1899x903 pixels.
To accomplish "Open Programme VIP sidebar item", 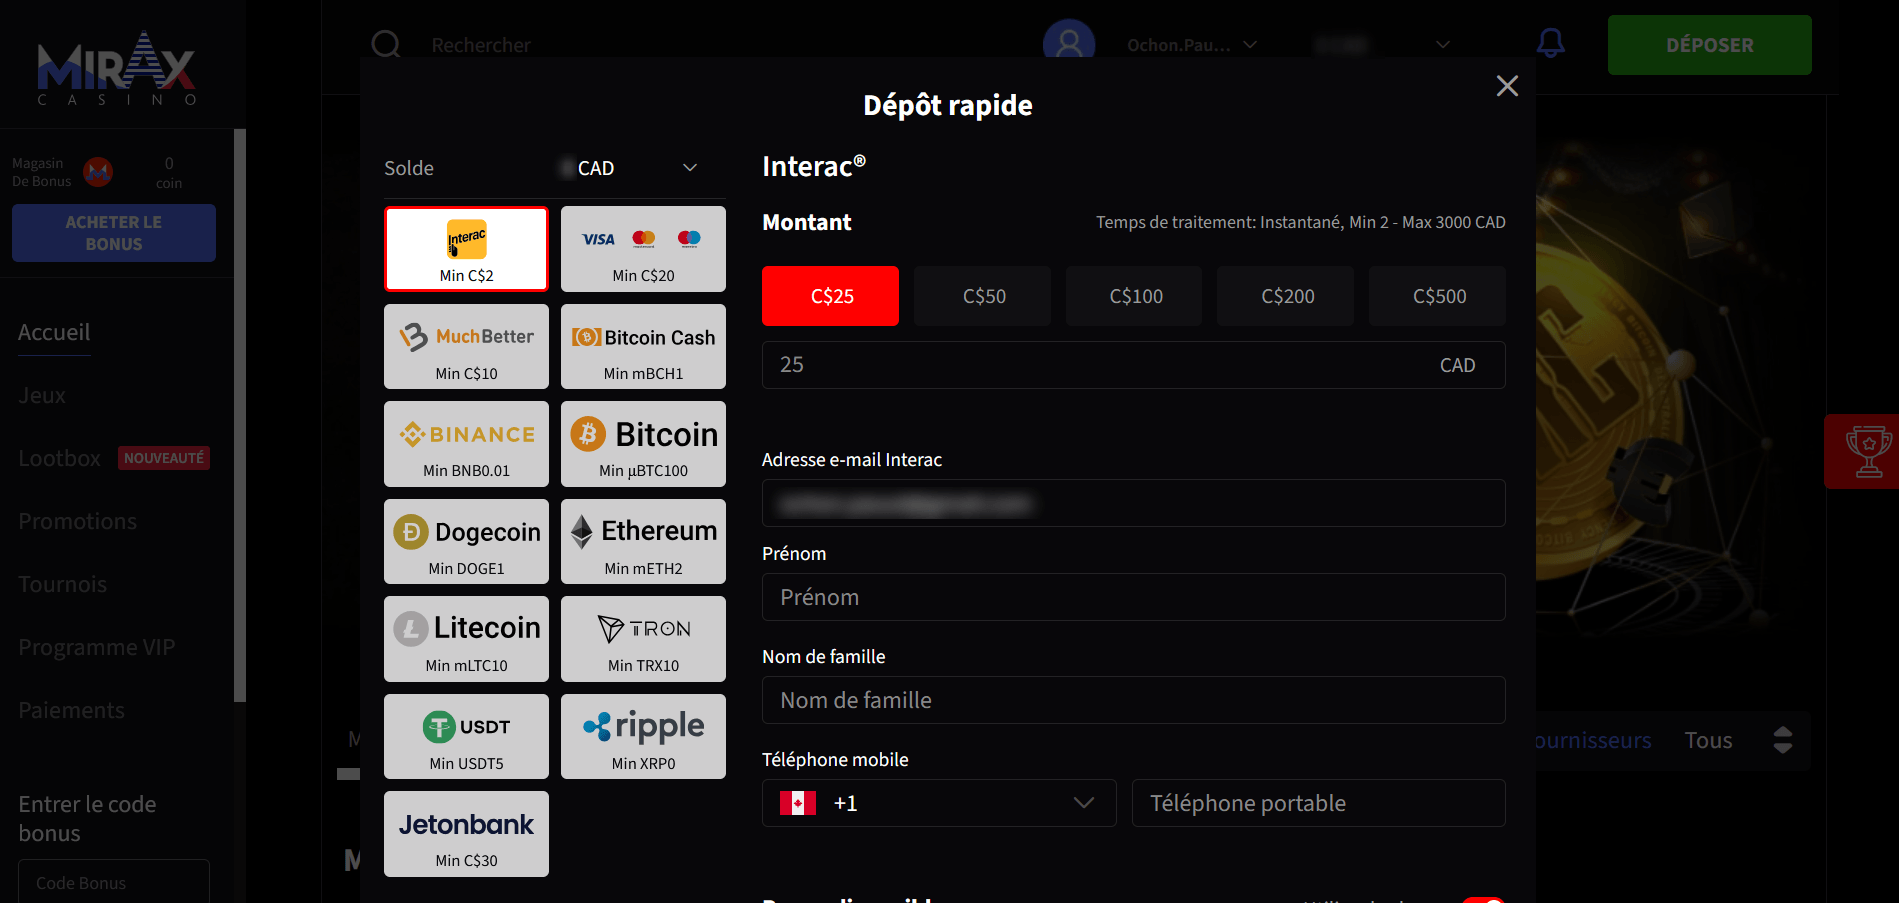I will pos(97,647).
